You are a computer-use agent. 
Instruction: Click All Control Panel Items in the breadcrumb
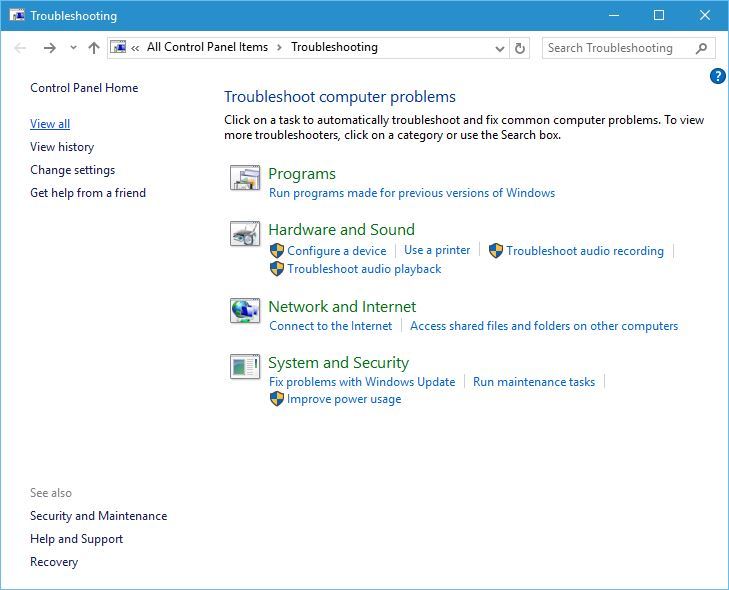point(207,47)
